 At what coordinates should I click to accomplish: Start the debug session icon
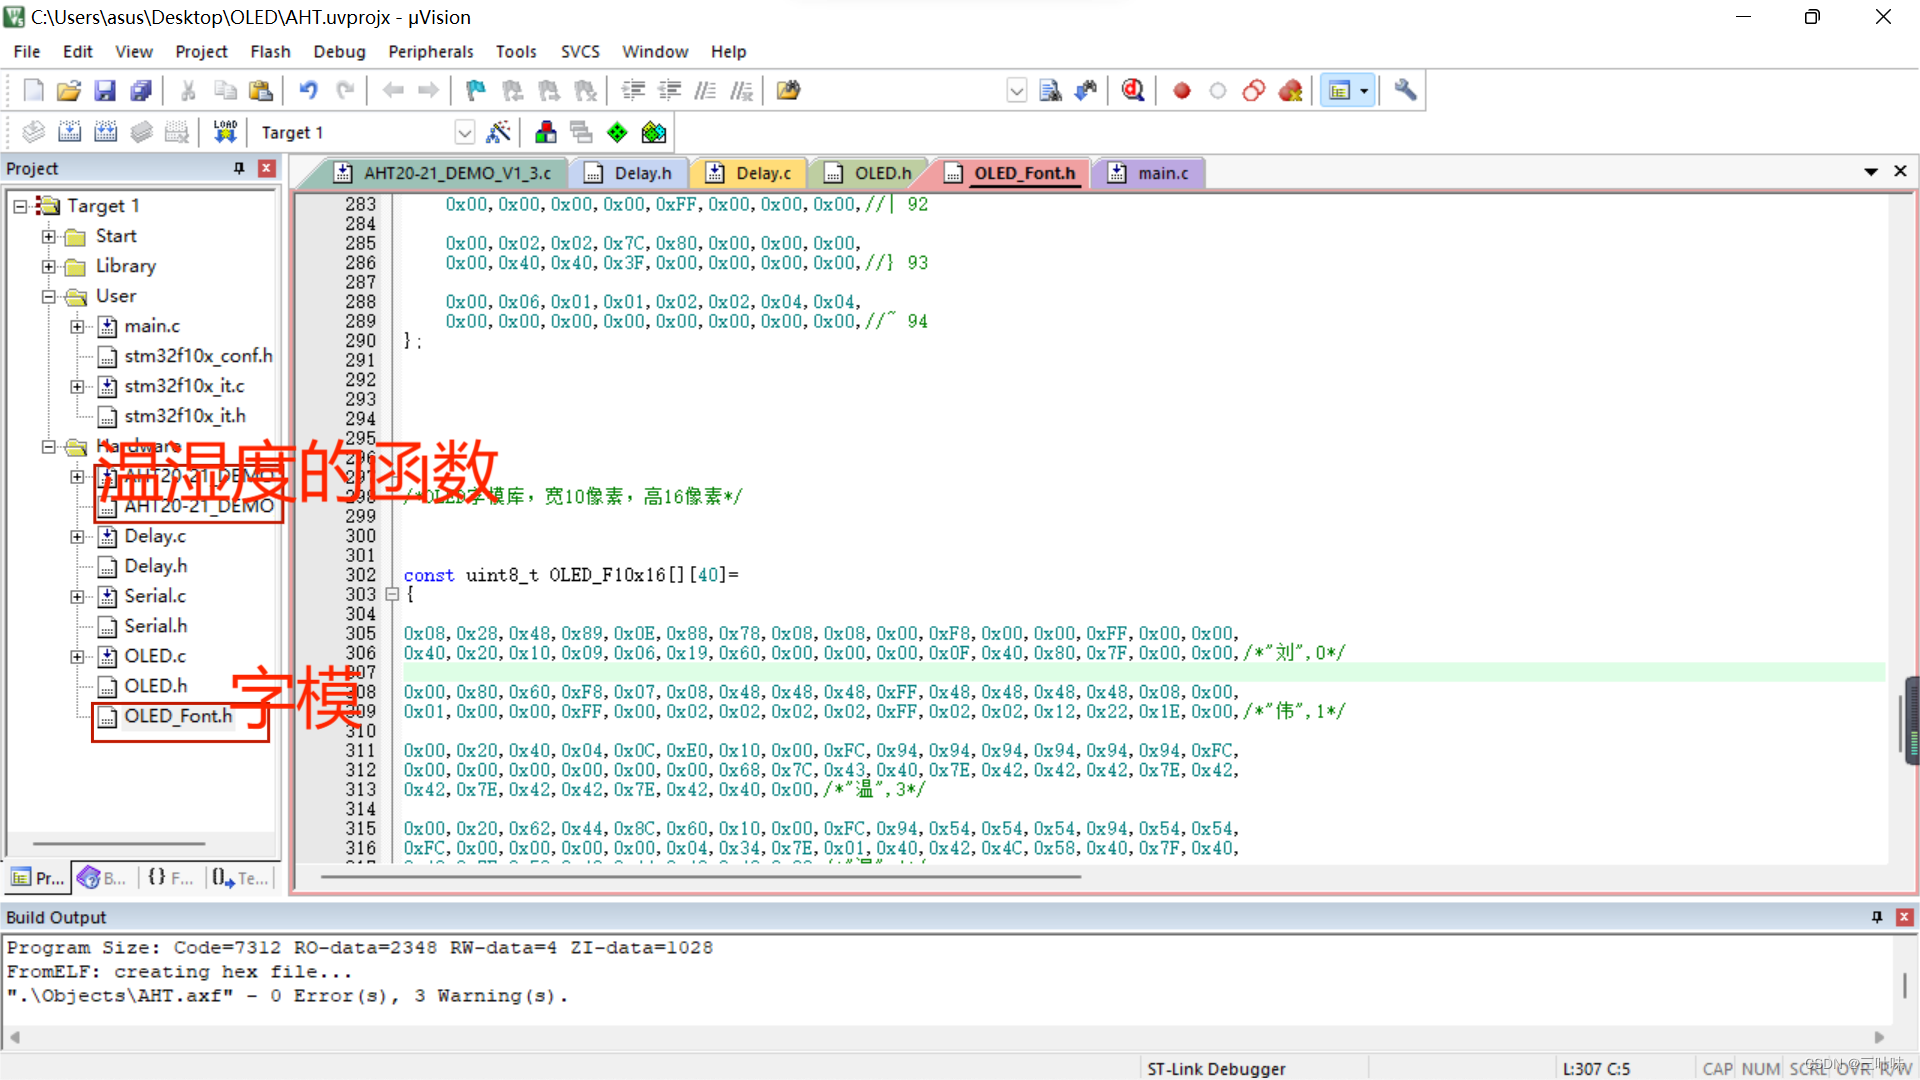click(1133, 91)
